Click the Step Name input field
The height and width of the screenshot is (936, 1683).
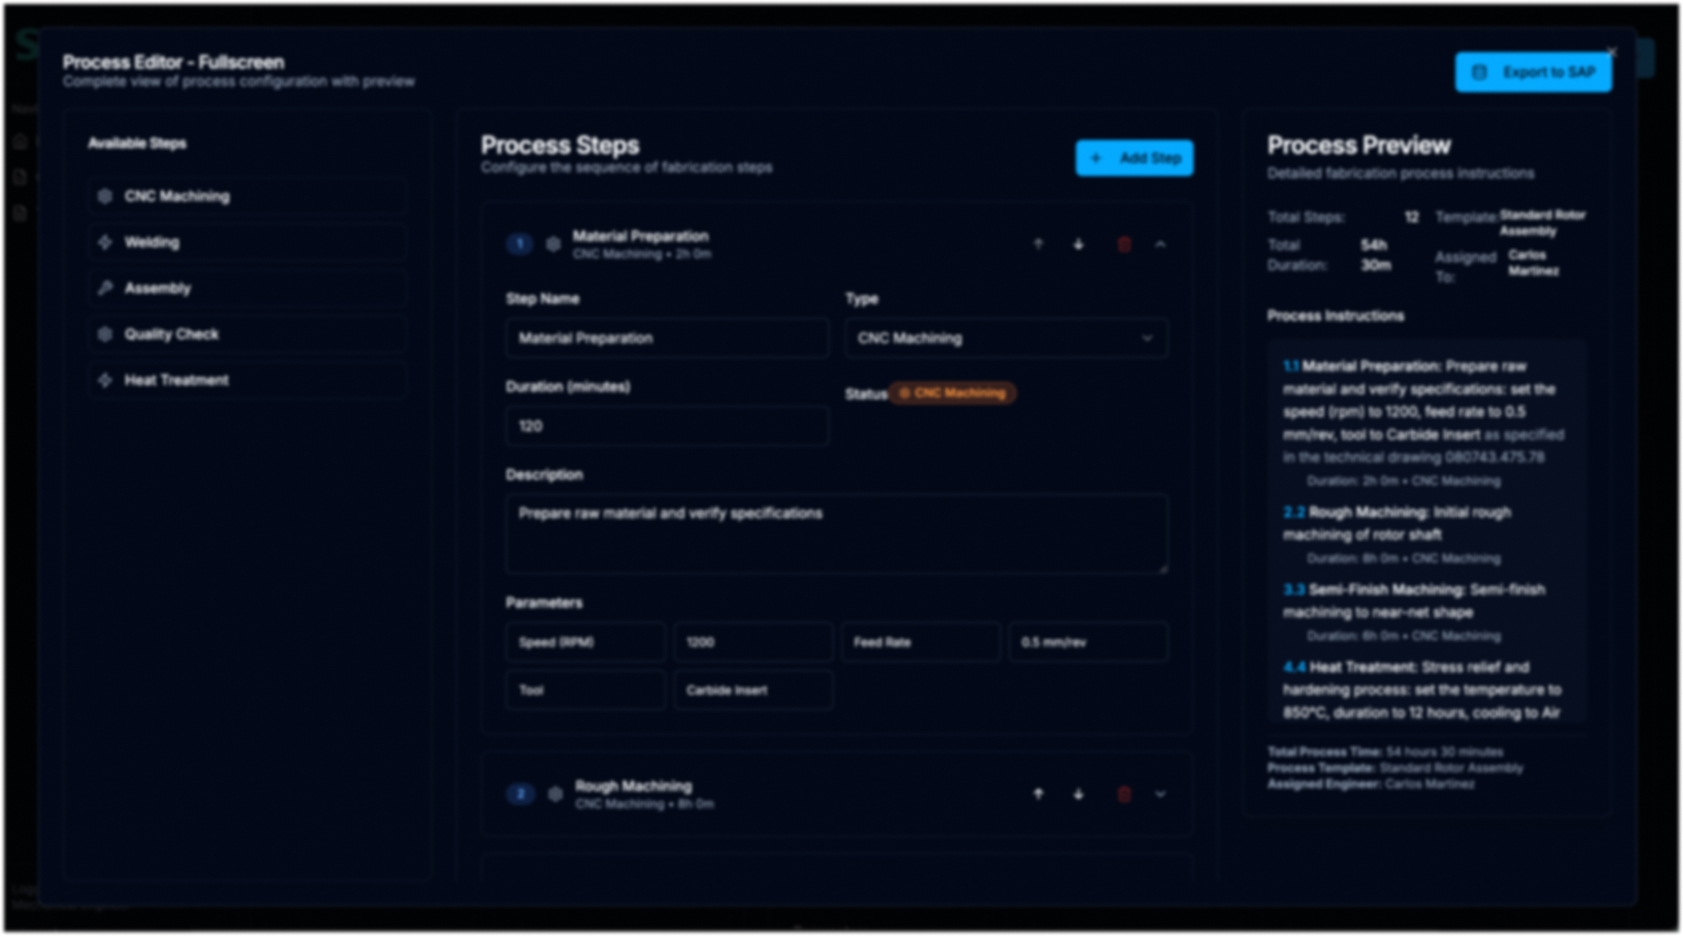667,338
